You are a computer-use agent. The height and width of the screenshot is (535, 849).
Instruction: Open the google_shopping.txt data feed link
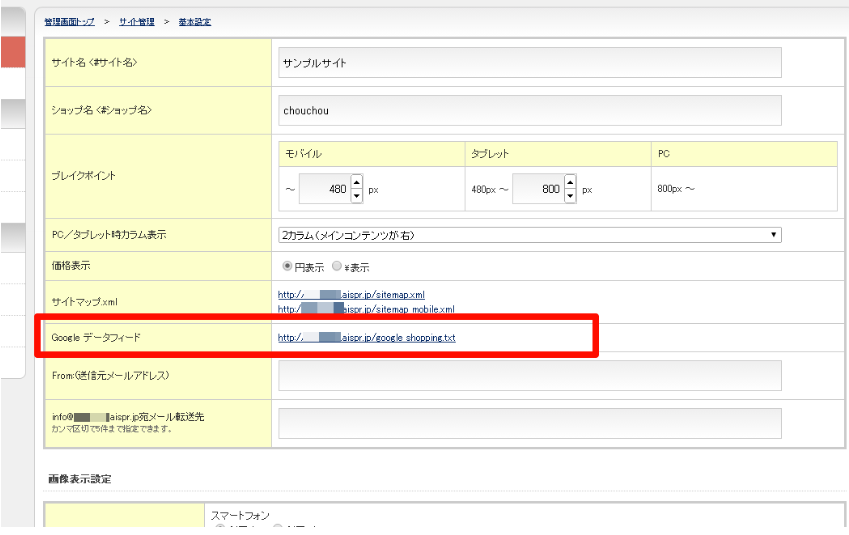click(366, 338)
